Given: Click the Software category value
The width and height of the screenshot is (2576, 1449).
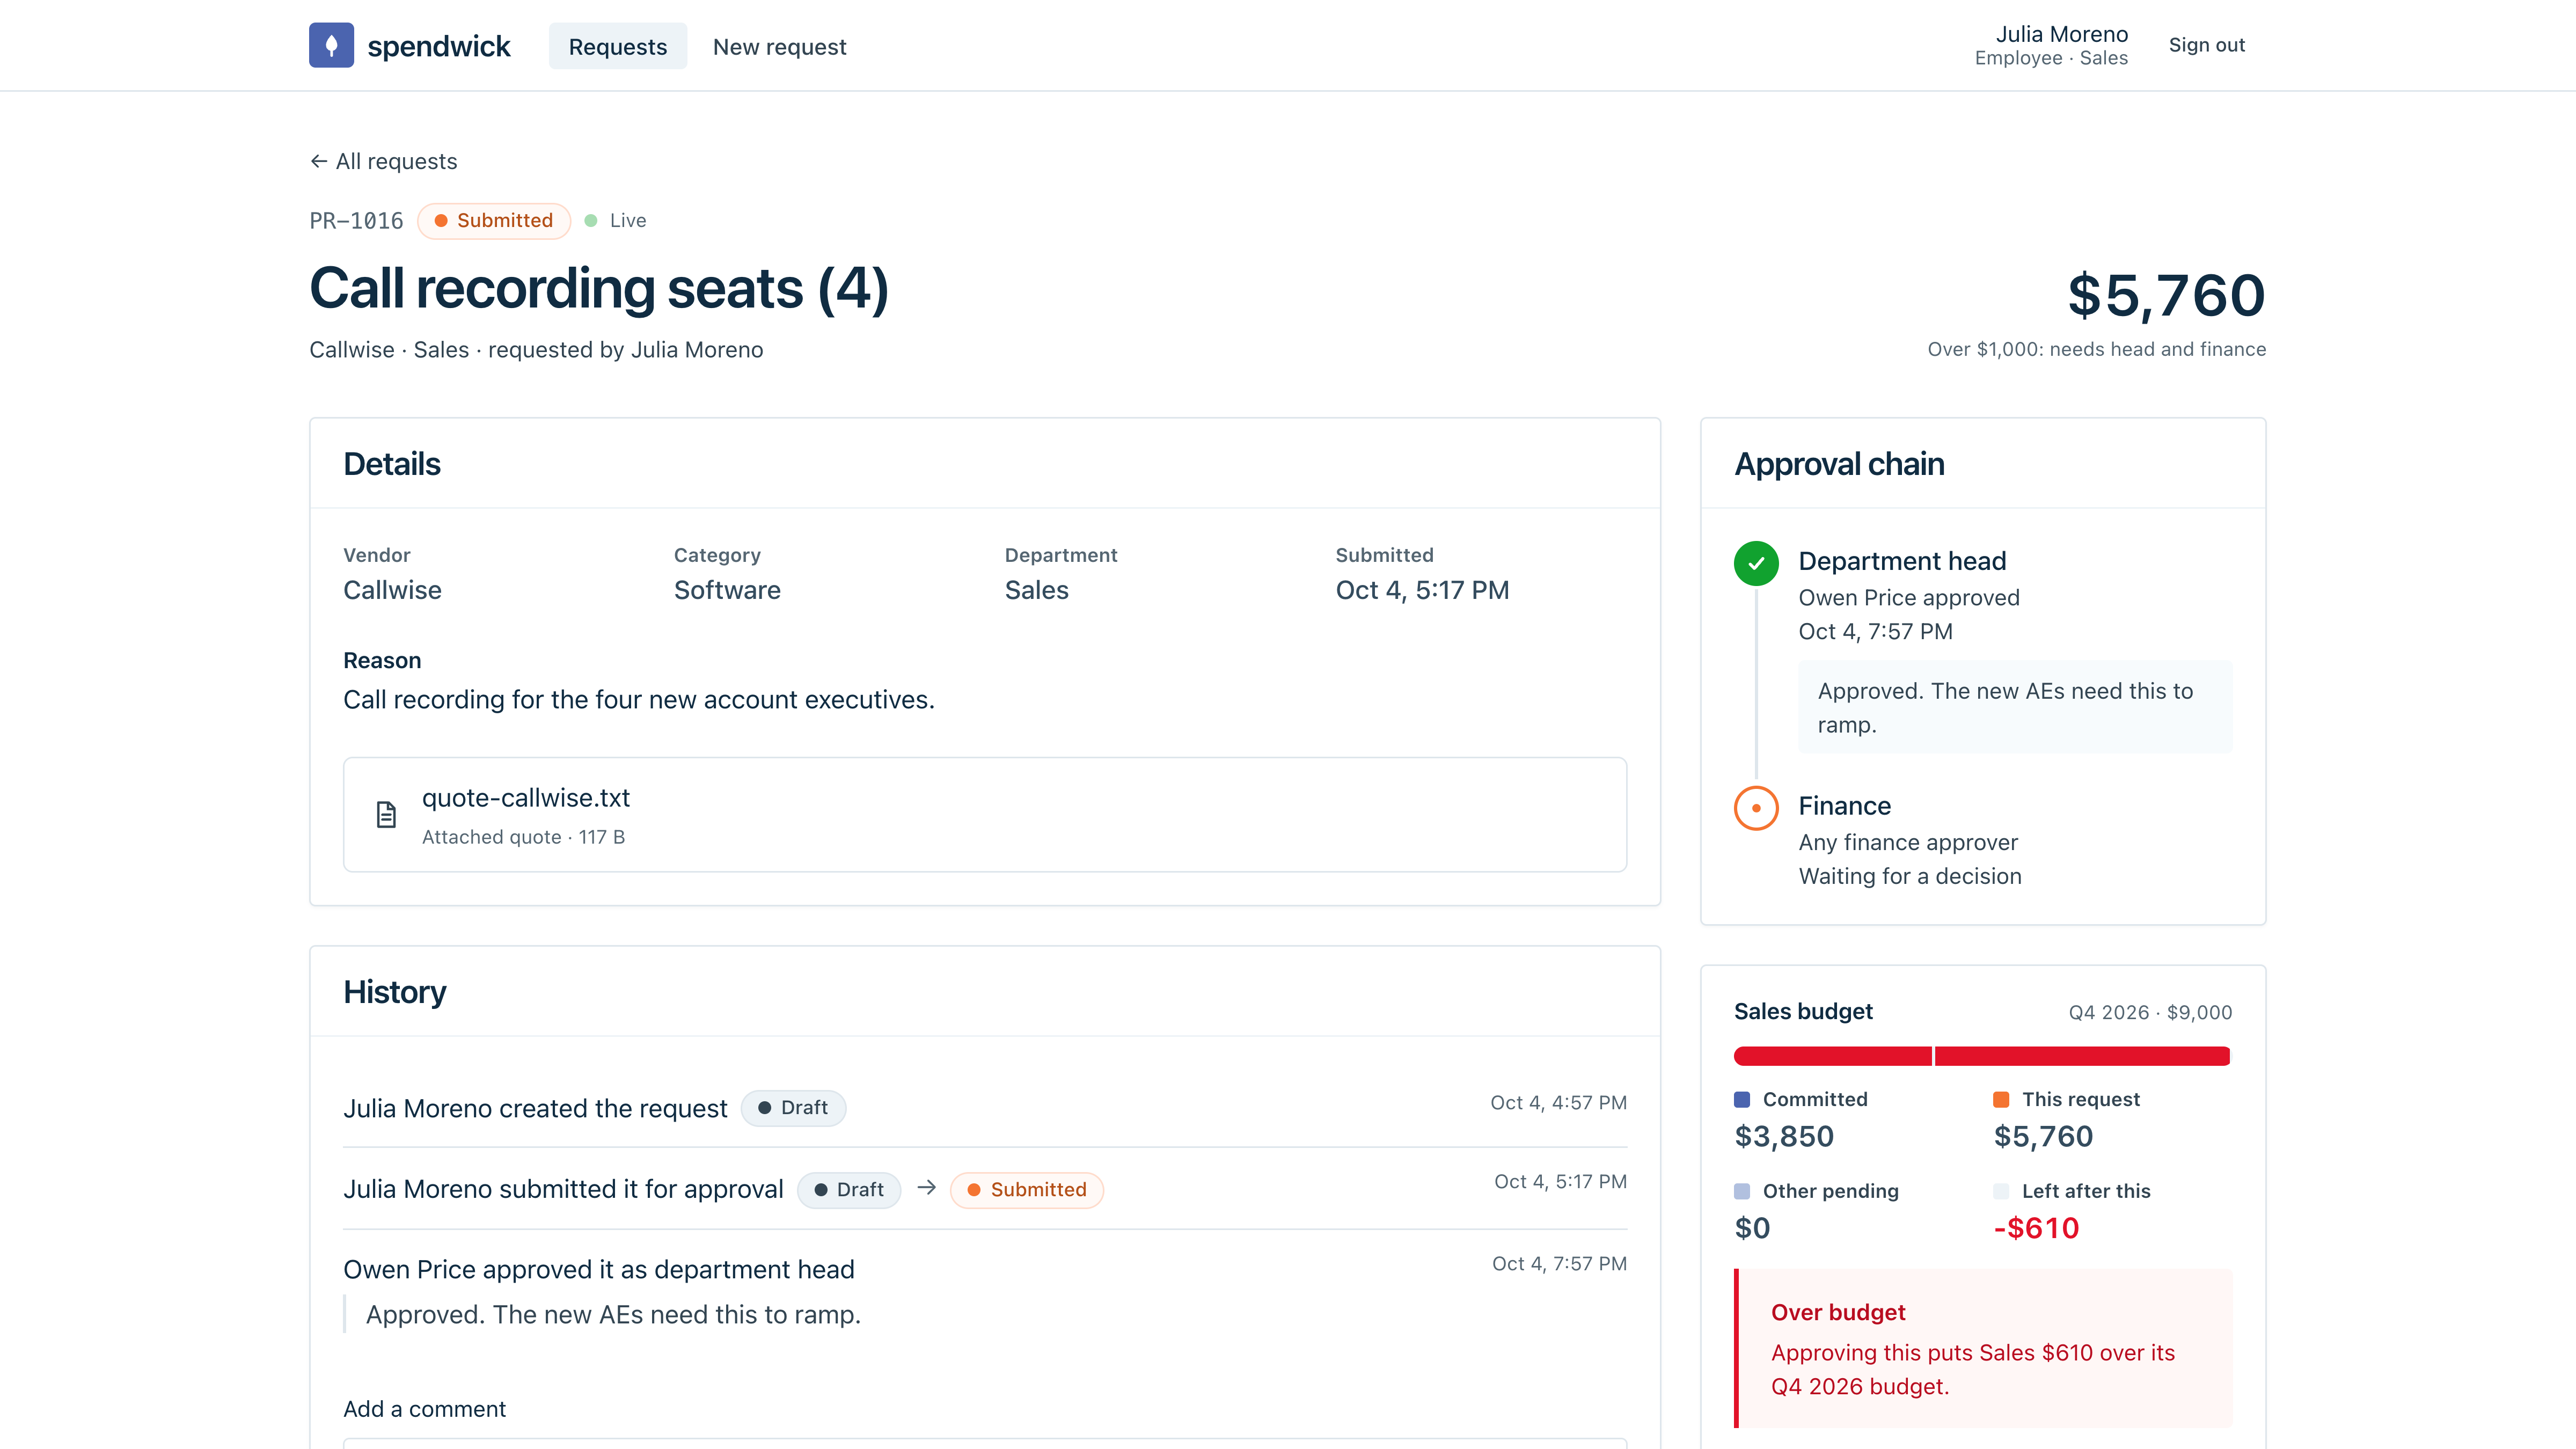Looking at the screenshot, I should [x=727, y=590].
